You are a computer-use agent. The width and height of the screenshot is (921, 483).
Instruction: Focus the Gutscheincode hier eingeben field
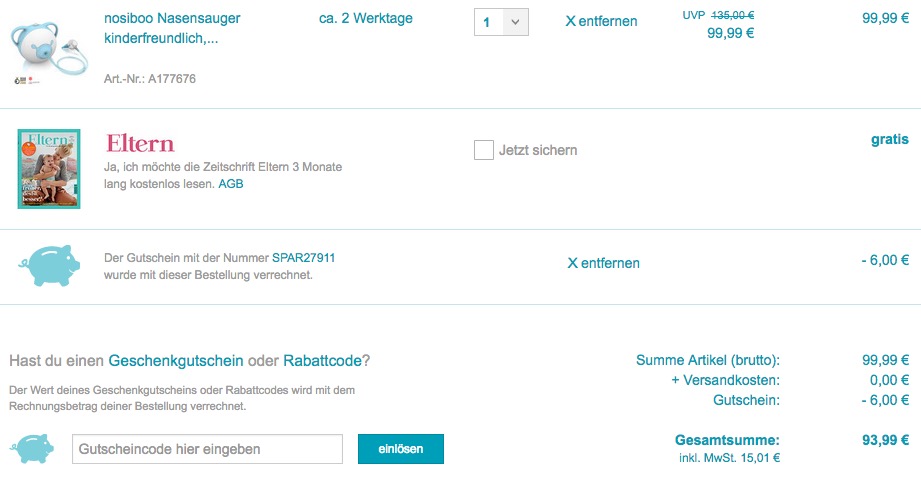(x=207, y=449)
